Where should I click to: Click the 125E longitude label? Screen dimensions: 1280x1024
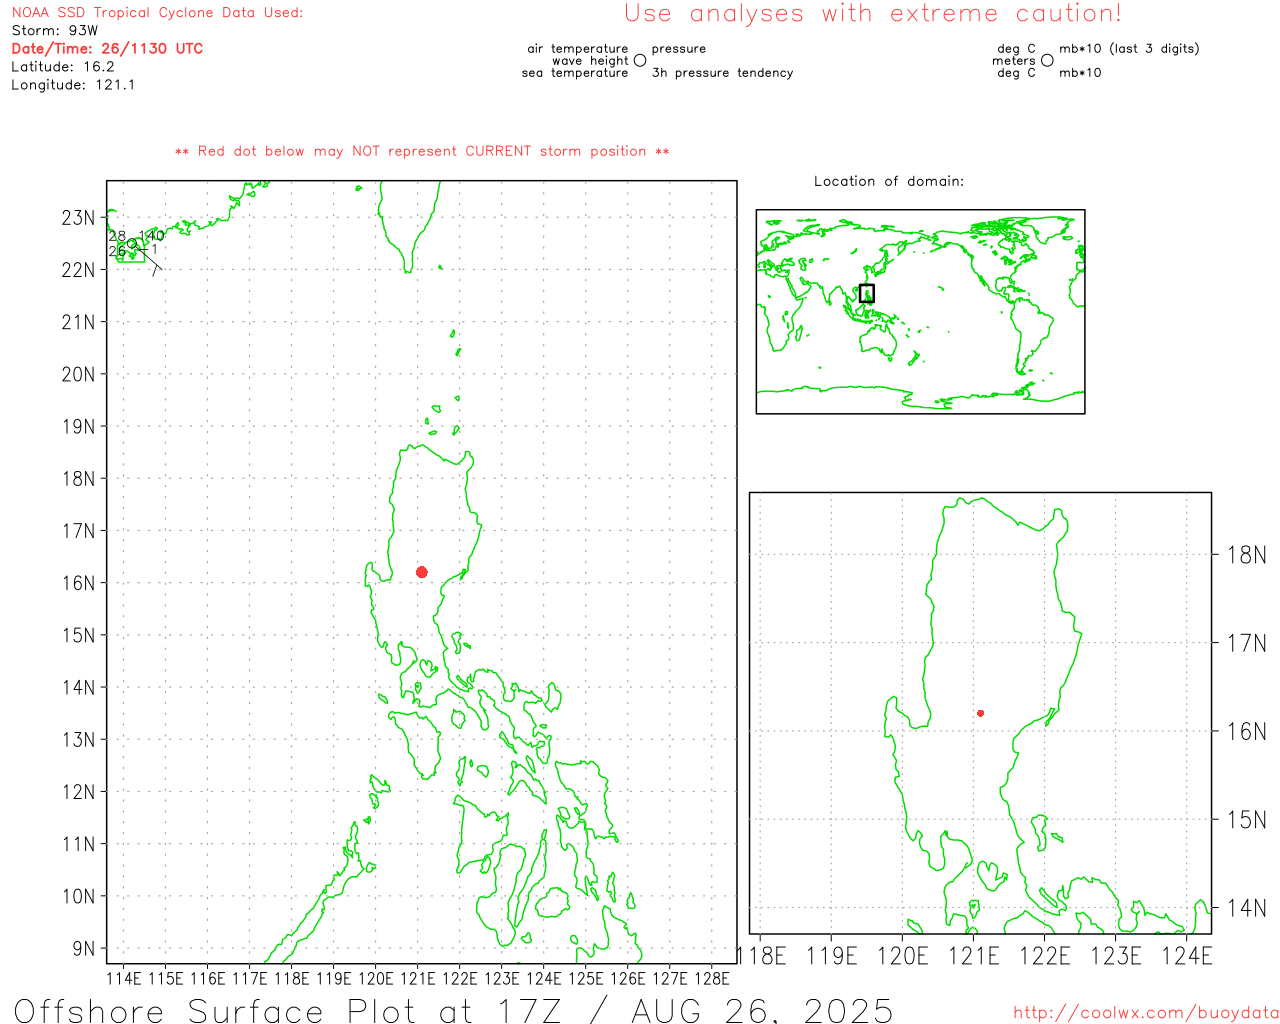pyautogui.click(x=586, y=978)
